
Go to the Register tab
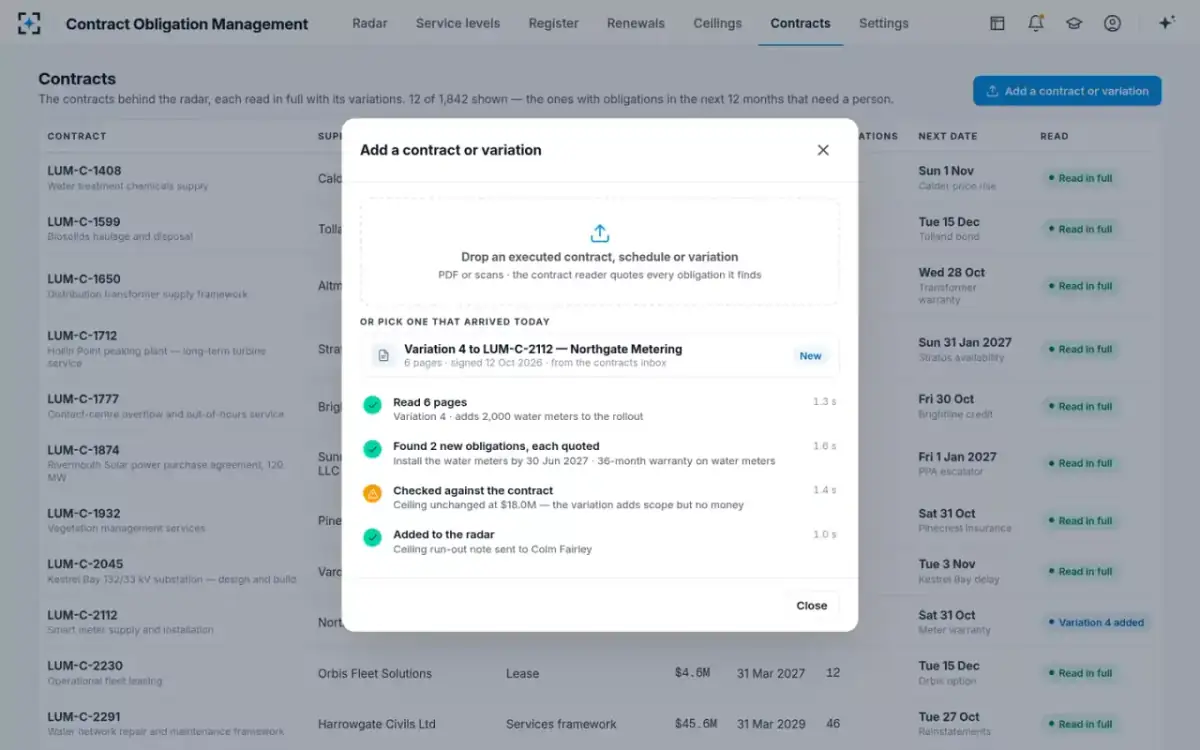pos(553,23)
